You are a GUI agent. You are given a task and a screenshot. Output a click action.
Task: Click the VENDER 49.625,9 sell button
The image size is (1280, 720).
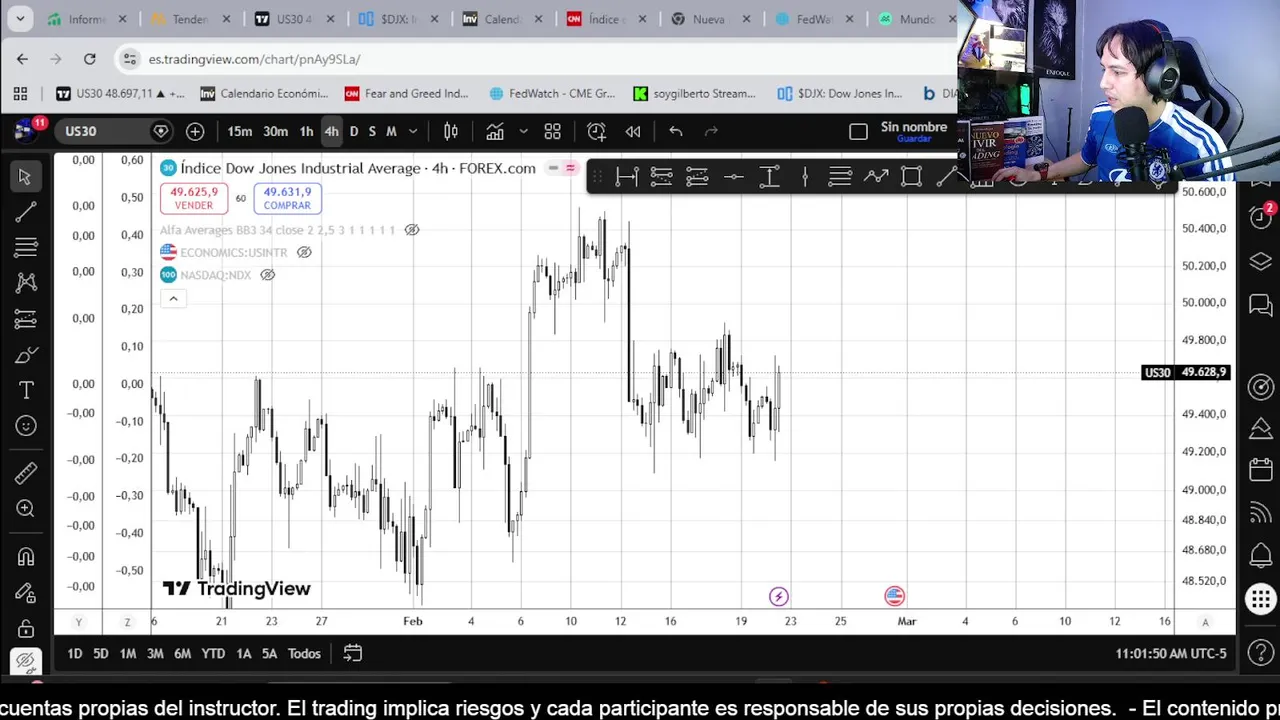coord(194,198)
